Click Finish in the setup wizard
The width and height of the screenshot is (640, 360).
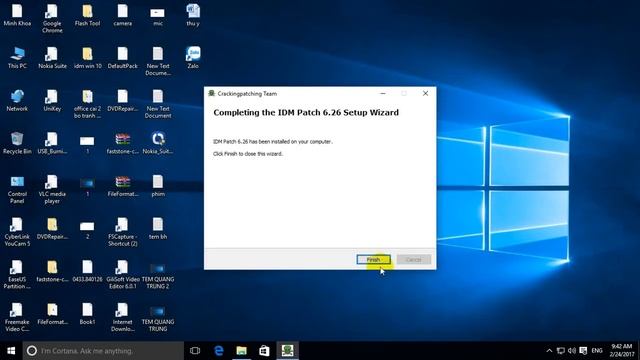tap(373, 260)
